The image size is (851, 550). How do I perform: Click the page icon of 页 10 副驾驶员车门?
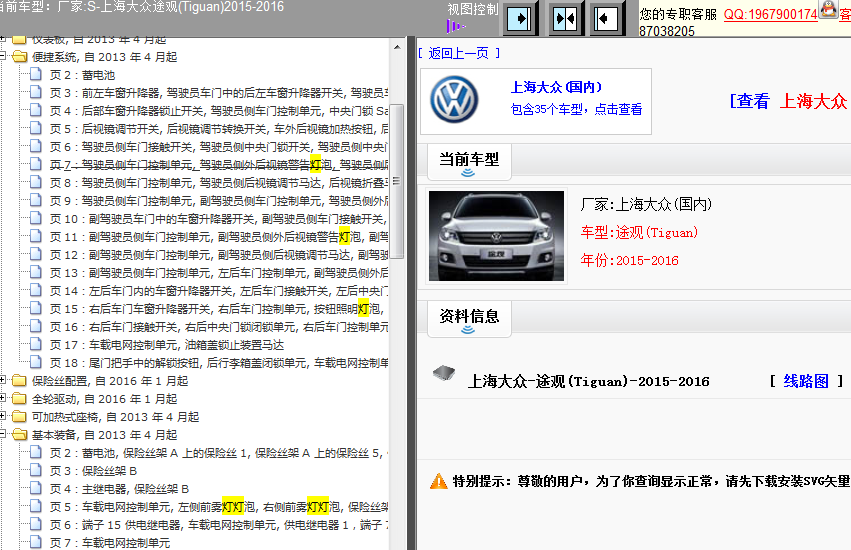coord(36,218)
